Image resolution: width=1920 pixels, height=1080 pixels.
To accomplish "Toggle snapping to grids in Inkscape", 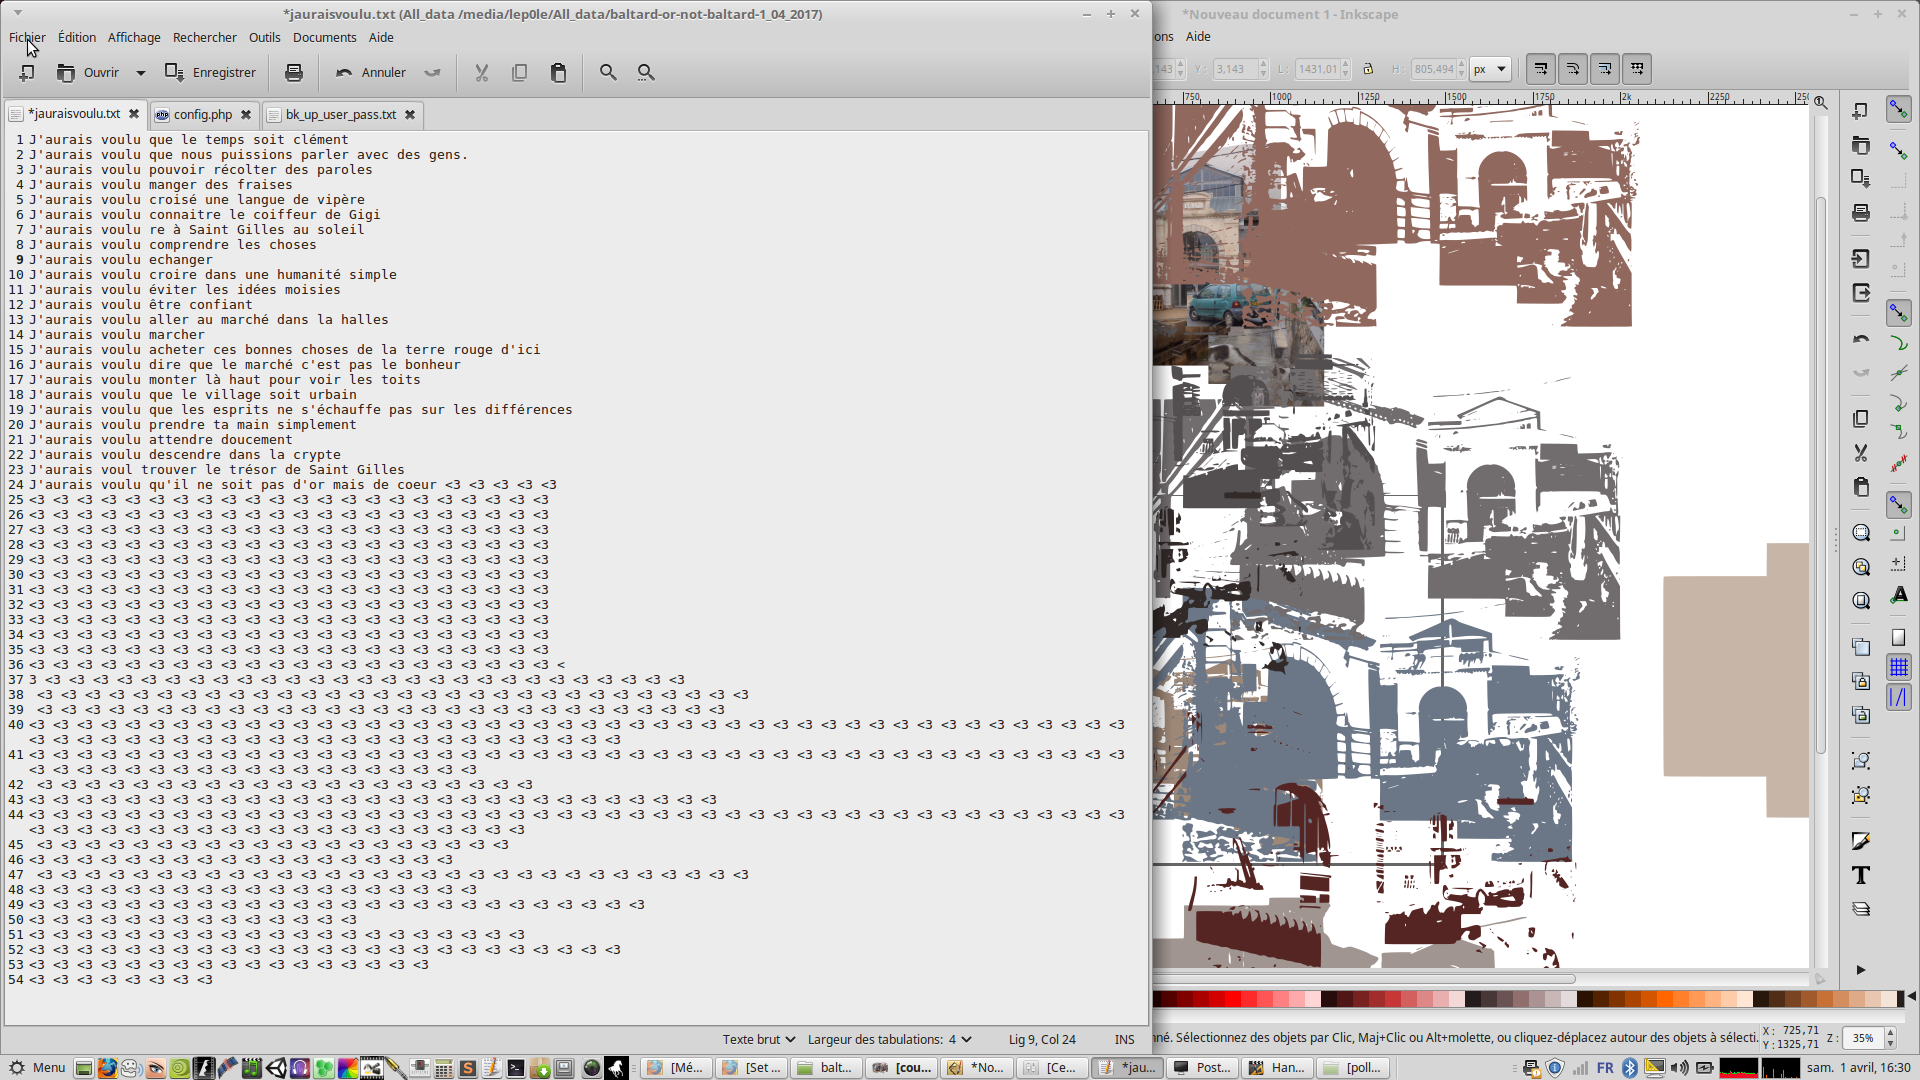I will 1898,667.
